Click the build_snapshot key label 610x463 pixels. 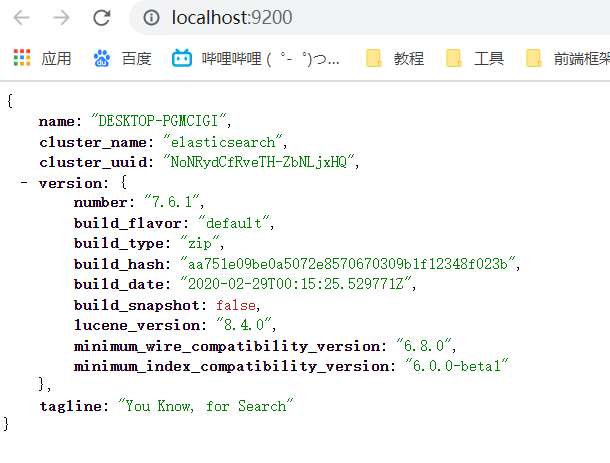(x=137, y=305)
